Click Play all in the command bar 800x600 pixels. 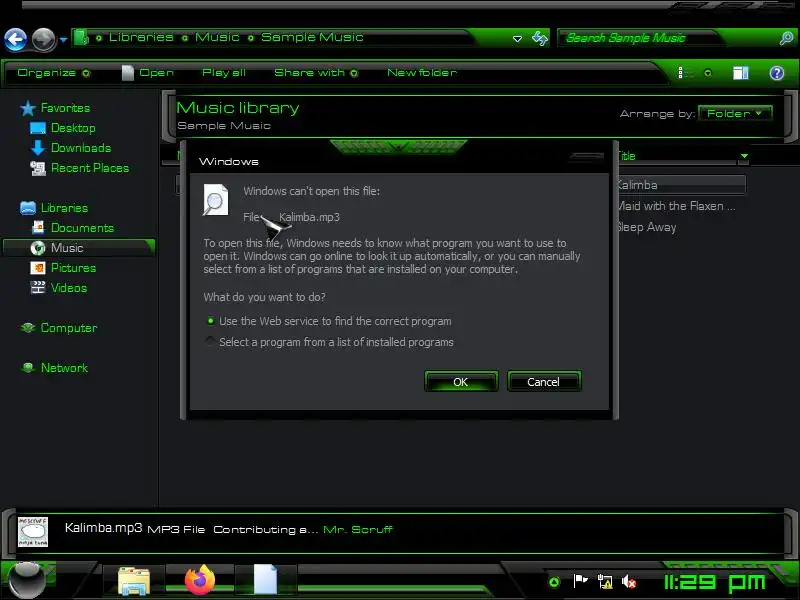pos(223,73)
